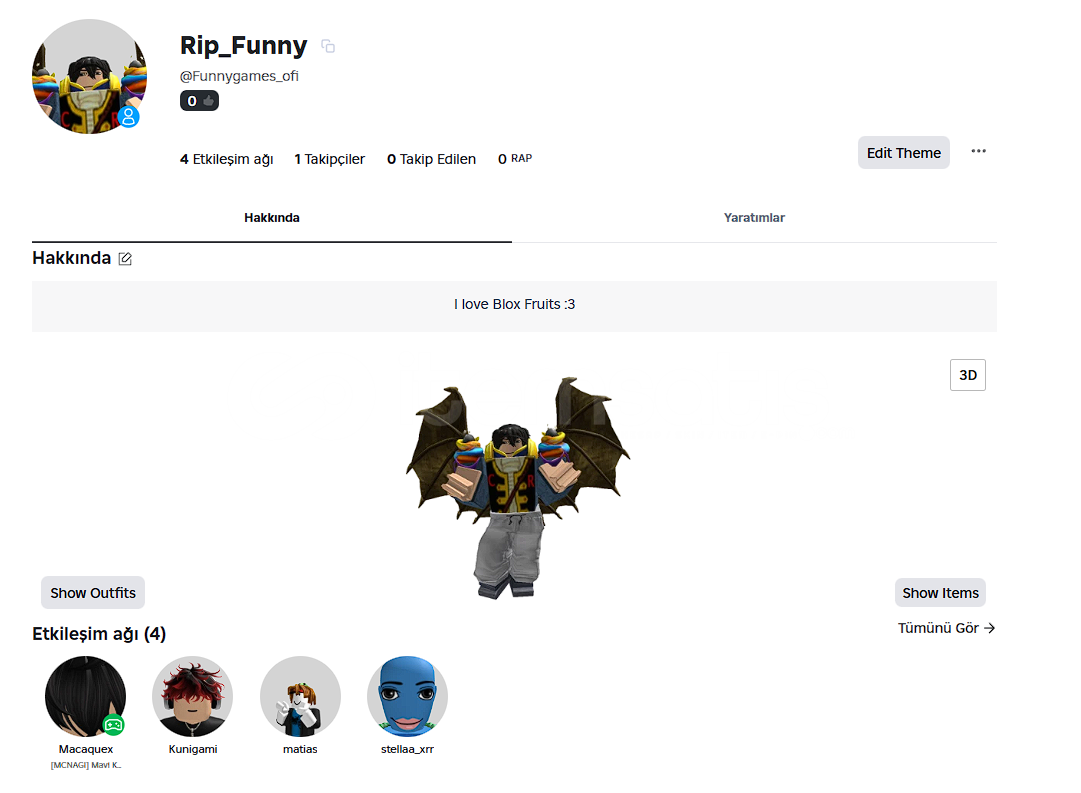Open the three-dot more options menu

(x=978, y=151)
